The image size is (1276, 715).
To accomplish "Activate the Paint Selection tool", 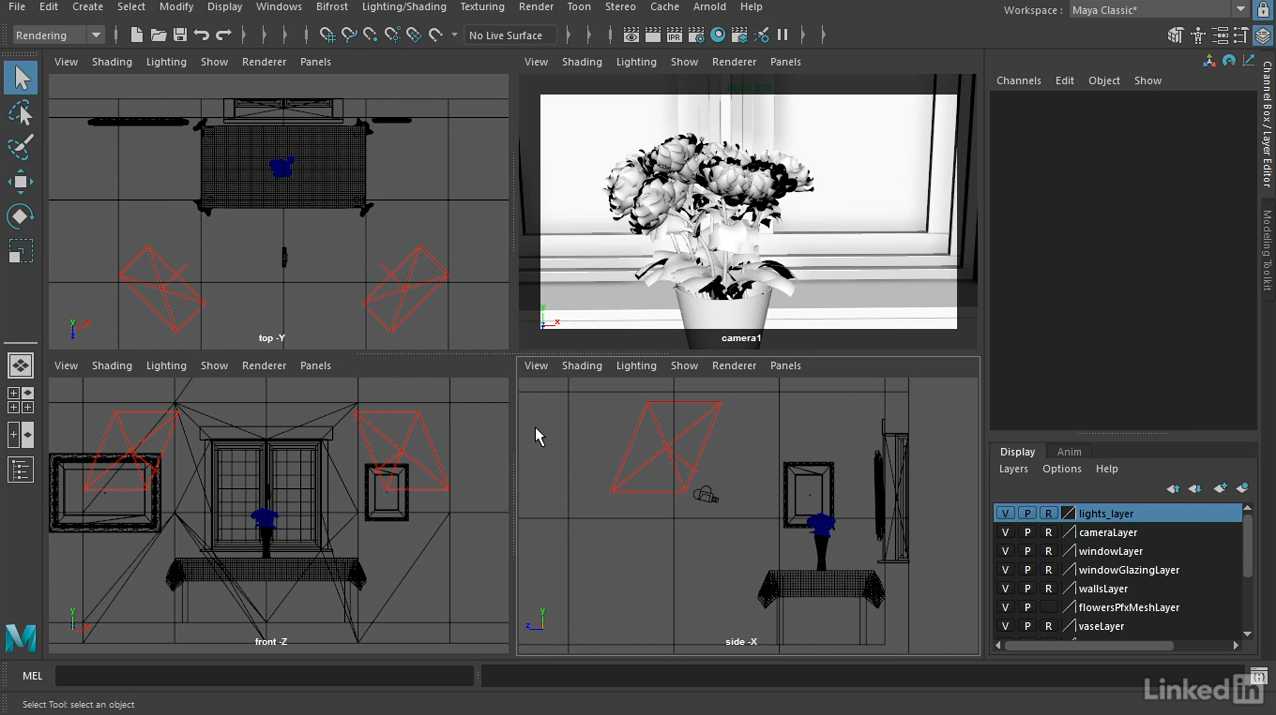I will (20, 147).
